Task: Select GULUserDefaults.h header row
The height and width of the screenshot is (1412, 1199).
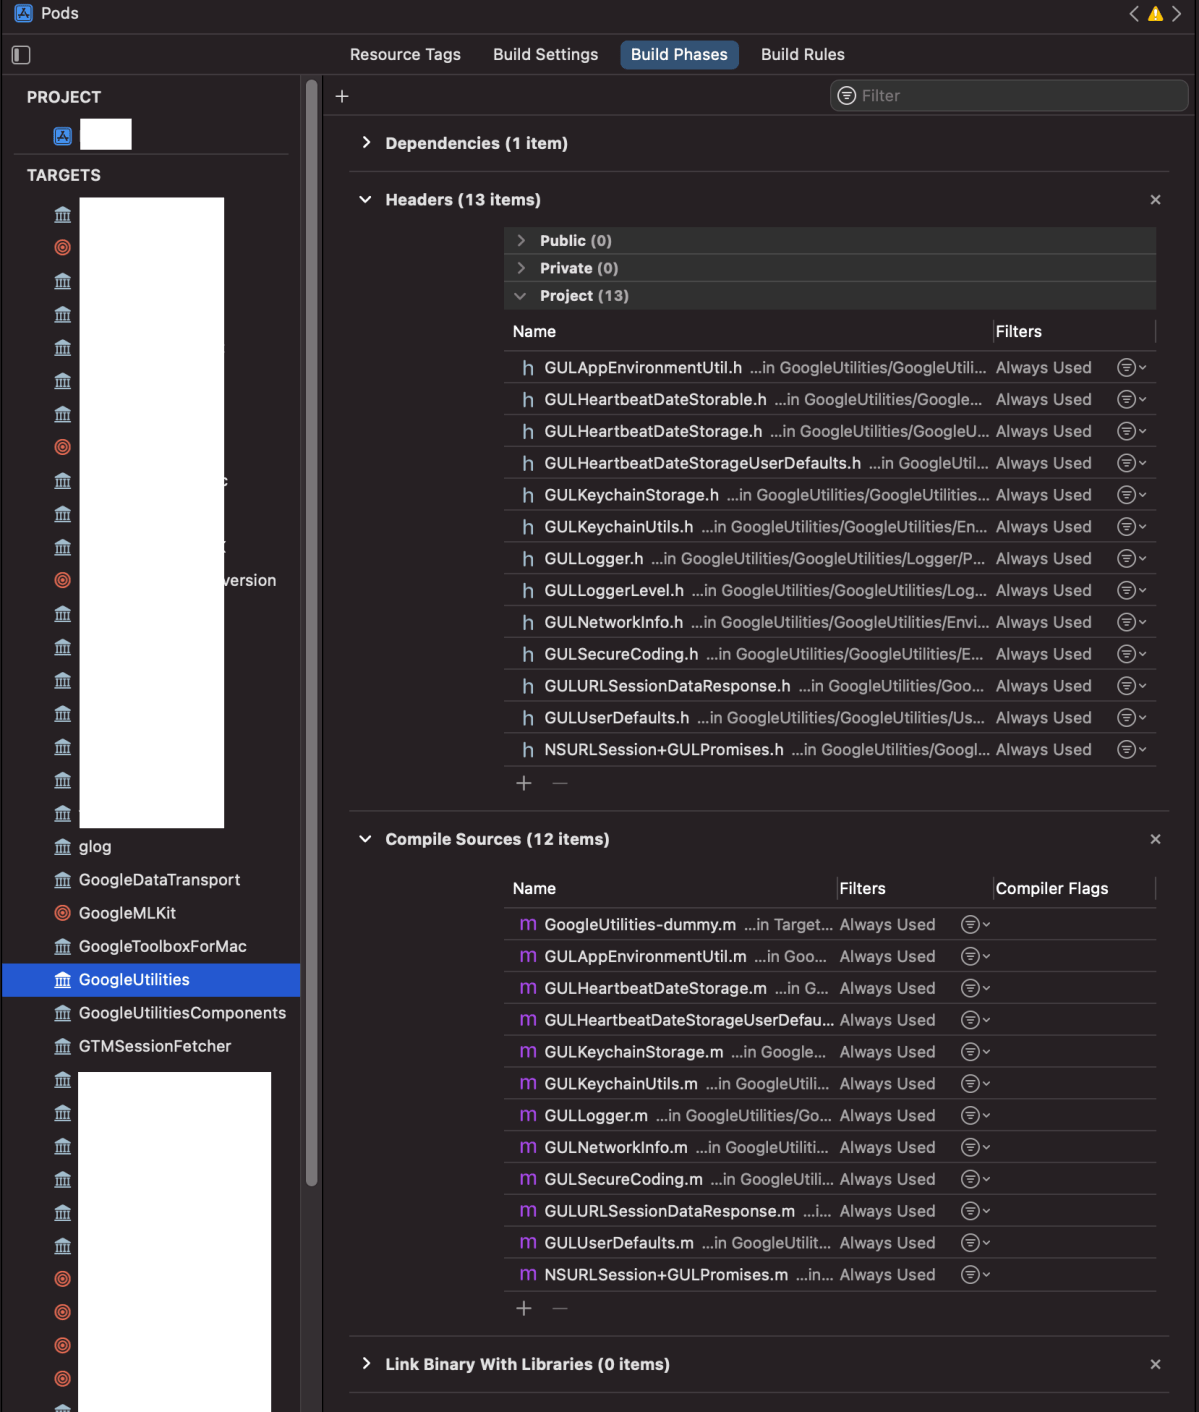Action: (830, 718)
